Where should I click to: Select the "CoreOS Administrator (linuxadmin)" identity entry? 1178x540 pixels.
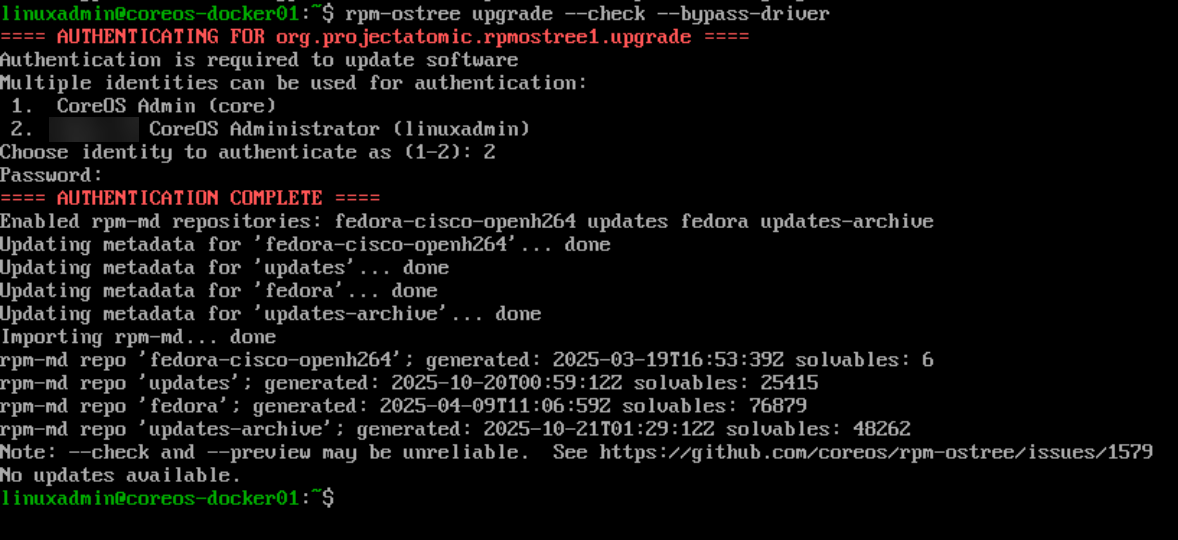[339, 129]
